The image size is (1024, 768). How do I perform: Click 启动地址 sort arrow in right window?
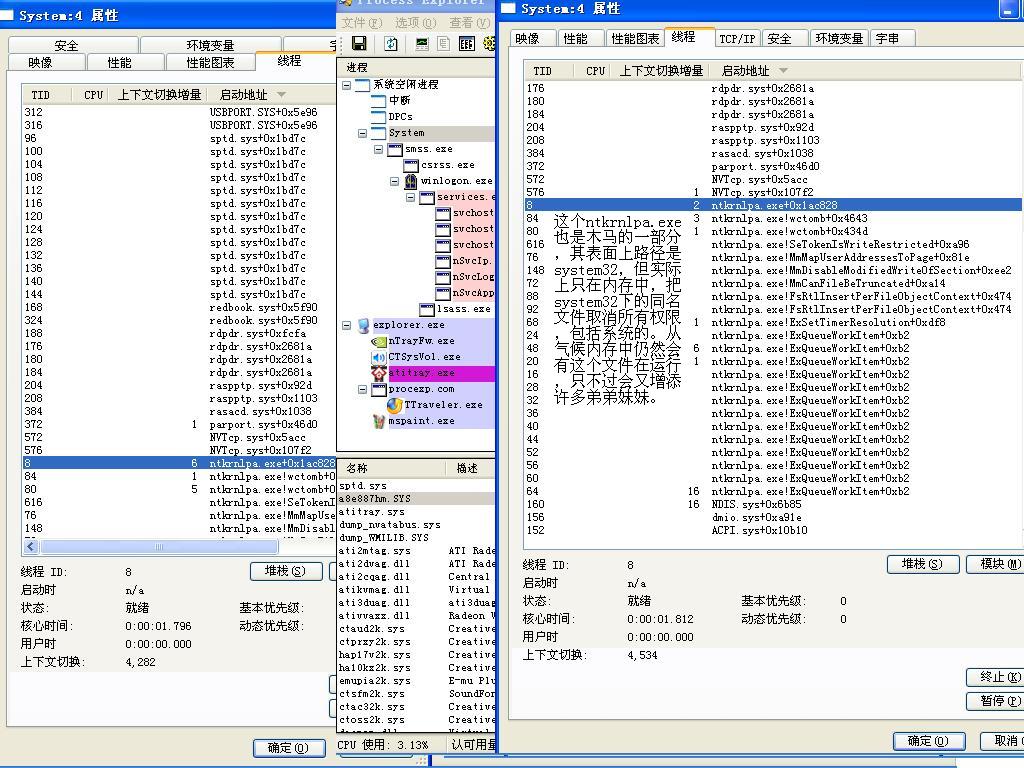[783, 71]
